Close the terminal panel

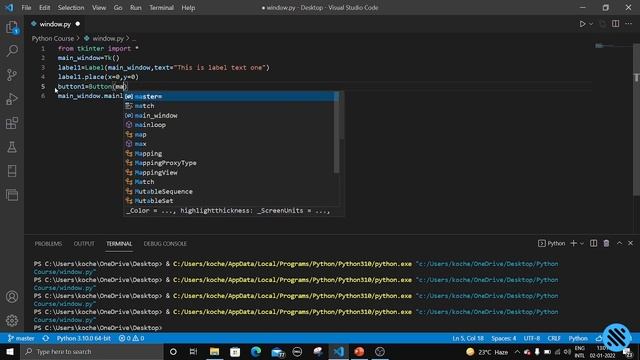tap(631, 243)
